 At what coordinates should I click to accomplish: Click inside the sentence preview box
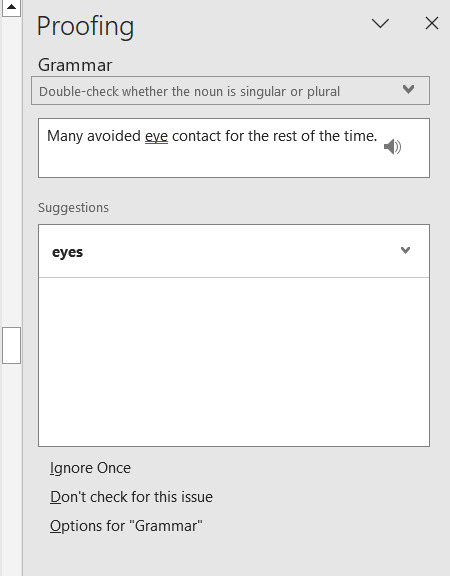(234, 148)
